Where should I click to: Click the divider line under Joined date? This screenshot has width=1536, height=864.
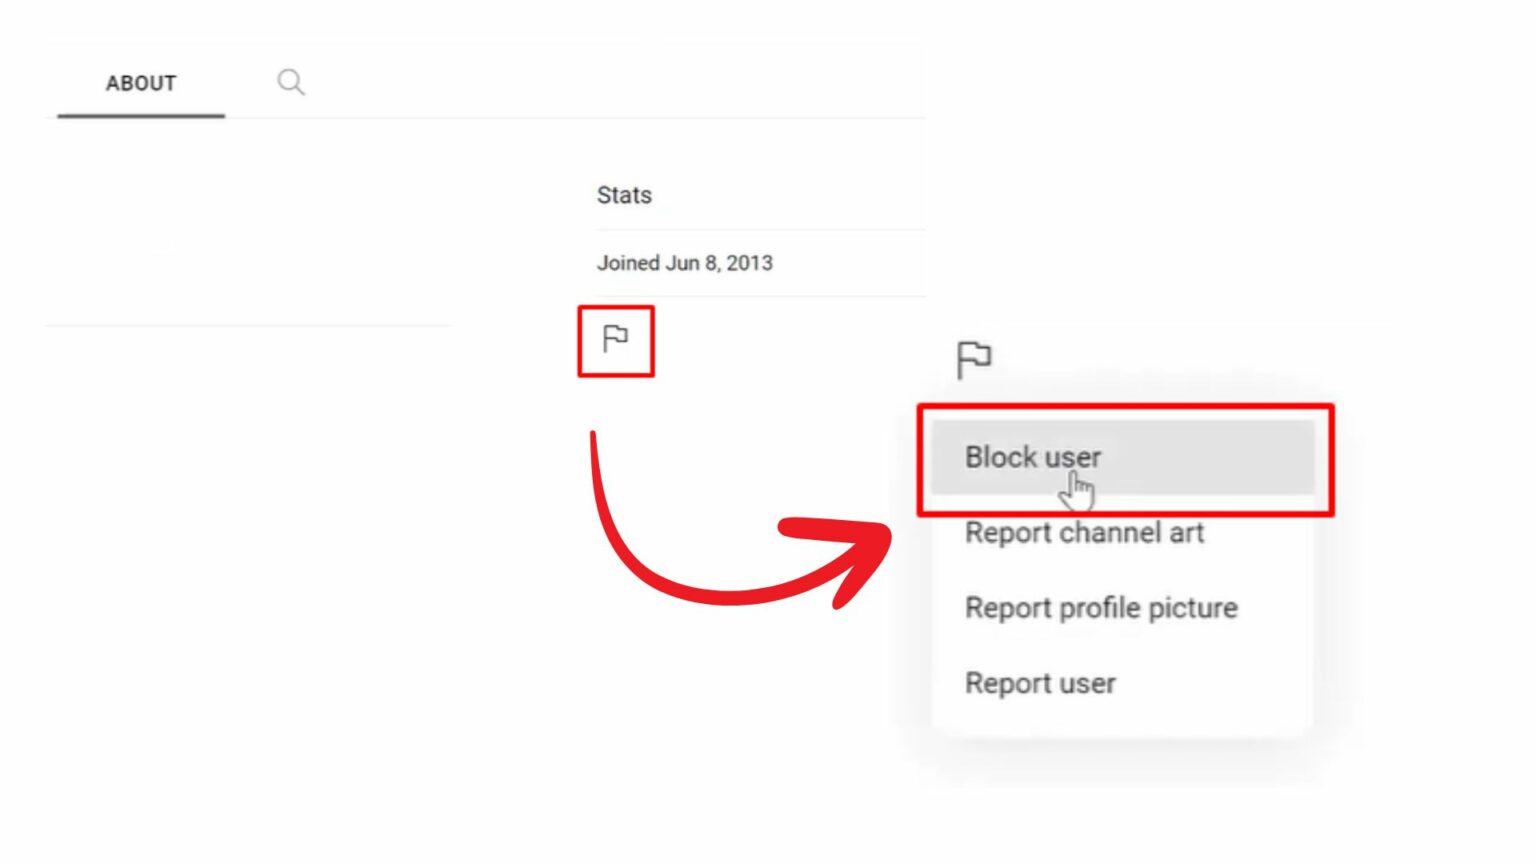pos(758,298)
